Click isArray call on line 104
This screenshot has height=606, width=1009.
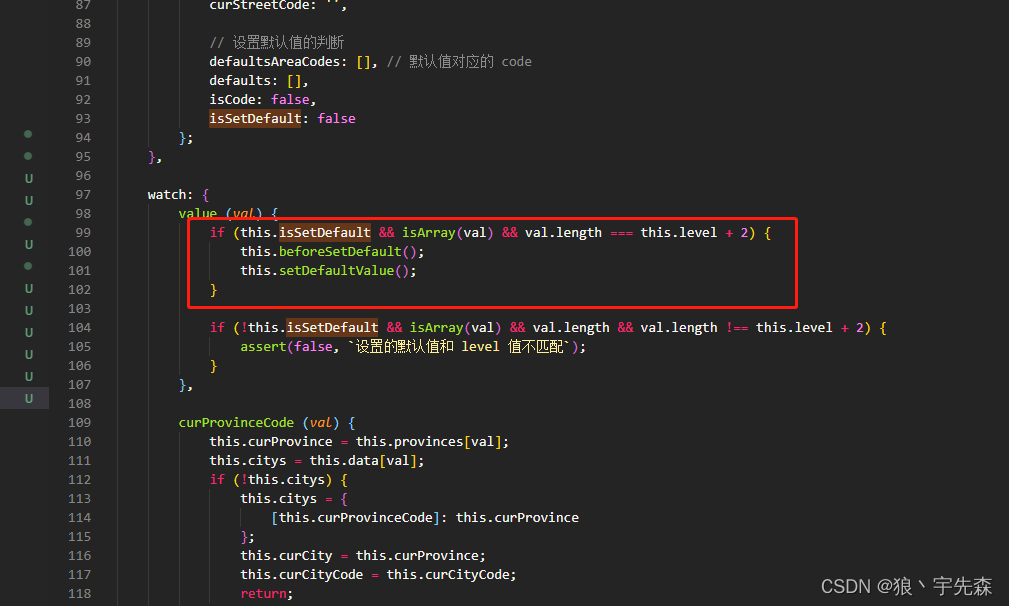point(436,328)
